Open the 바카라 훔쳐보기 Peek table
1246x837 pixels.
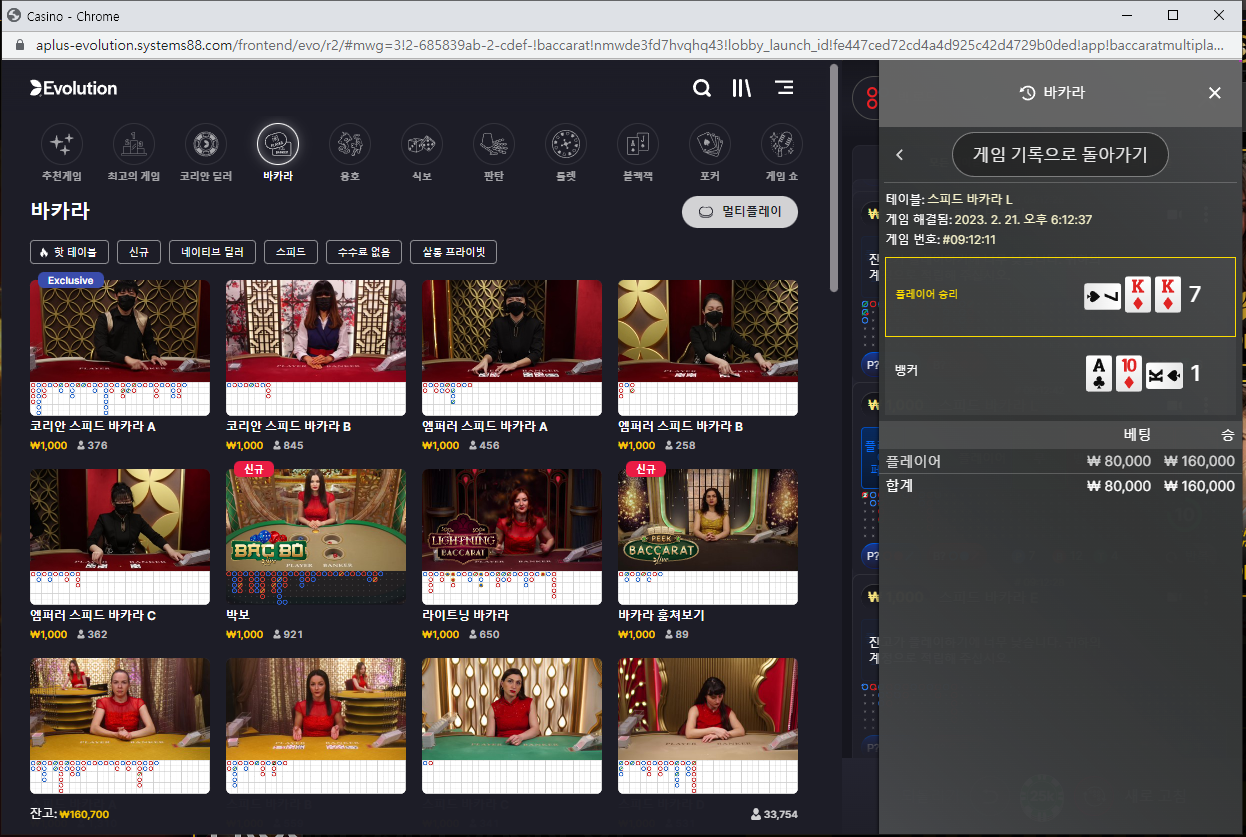pos(708,536)
